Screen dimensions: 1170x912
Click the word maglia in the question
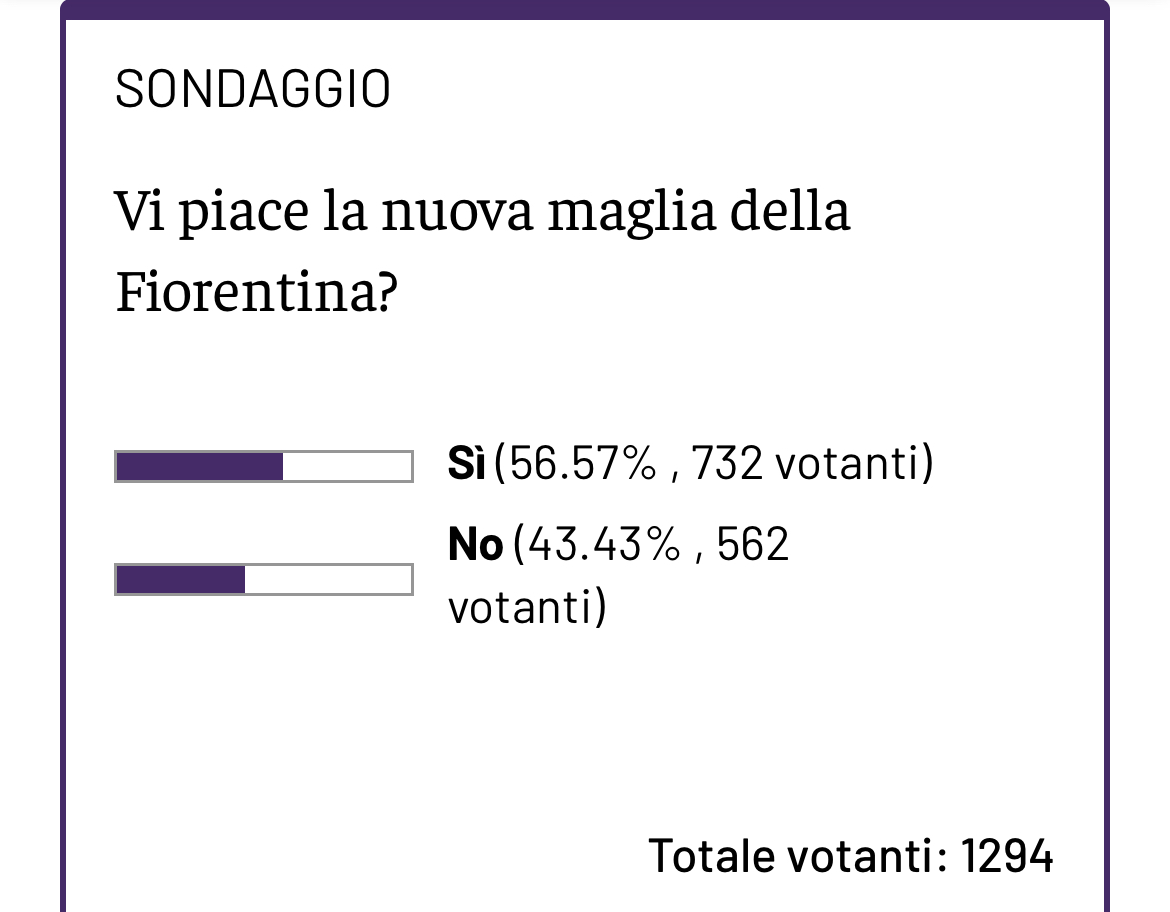click(x=631, y=212)
